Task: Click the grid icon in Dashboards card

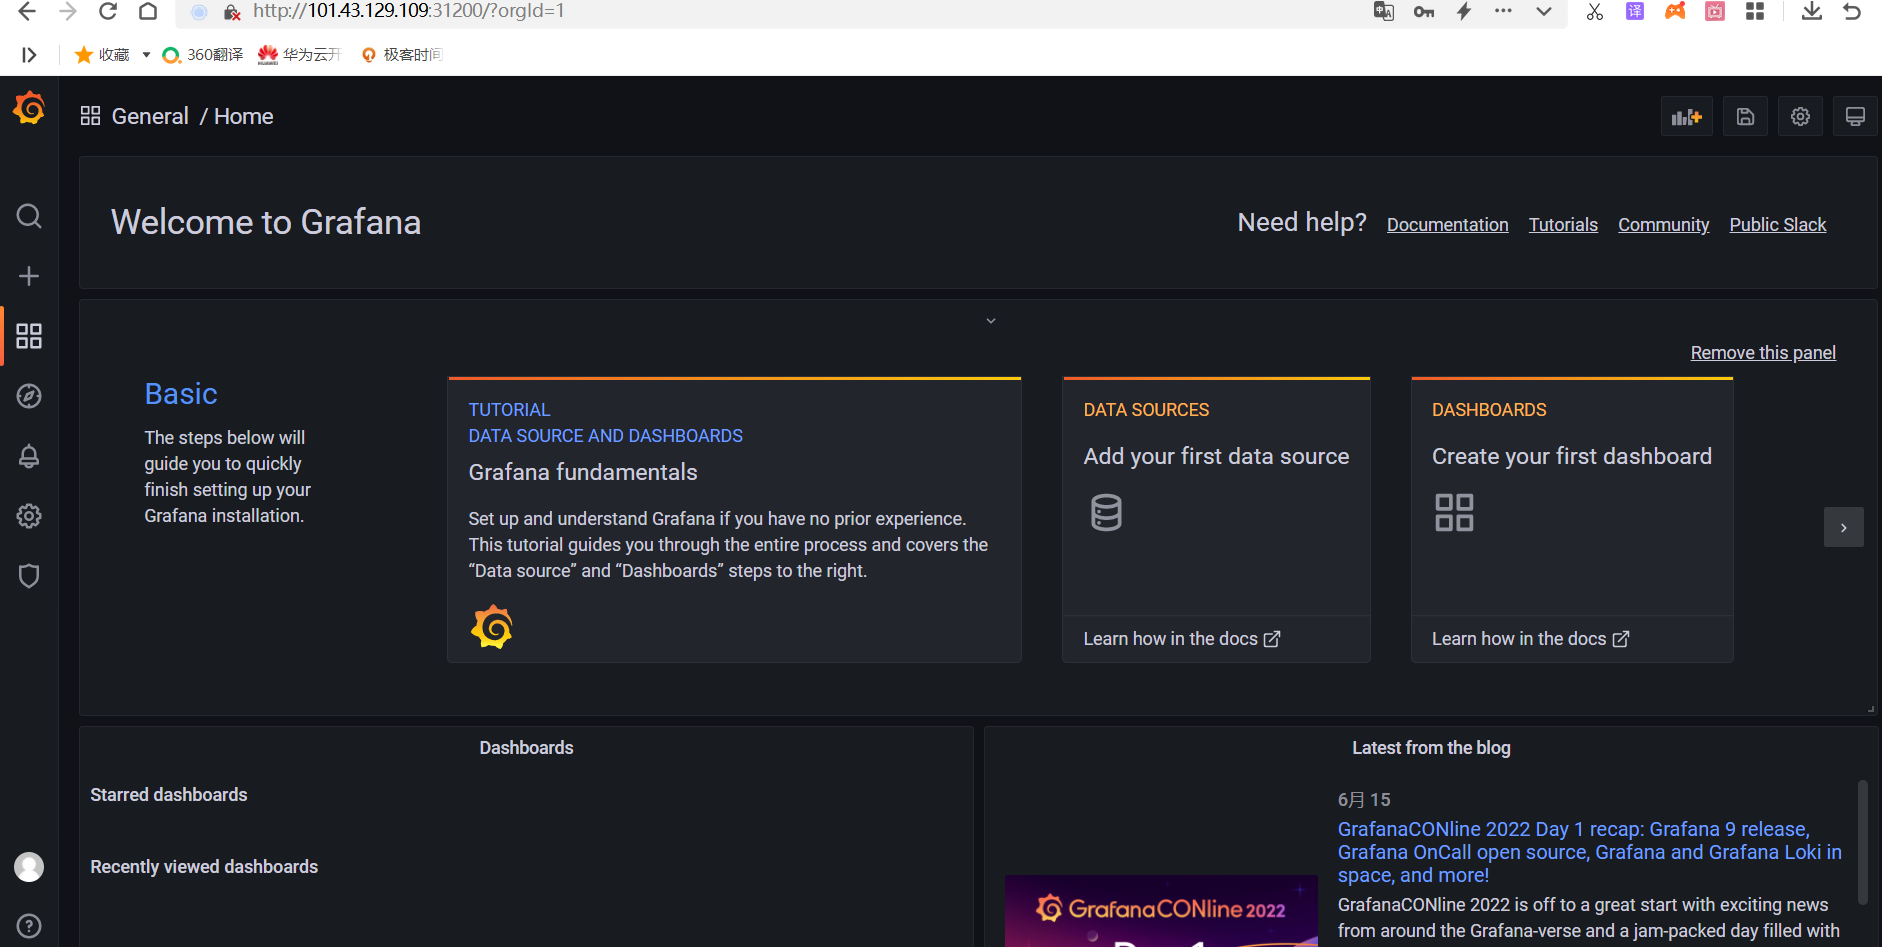Action: click(x=1454, y=512)
